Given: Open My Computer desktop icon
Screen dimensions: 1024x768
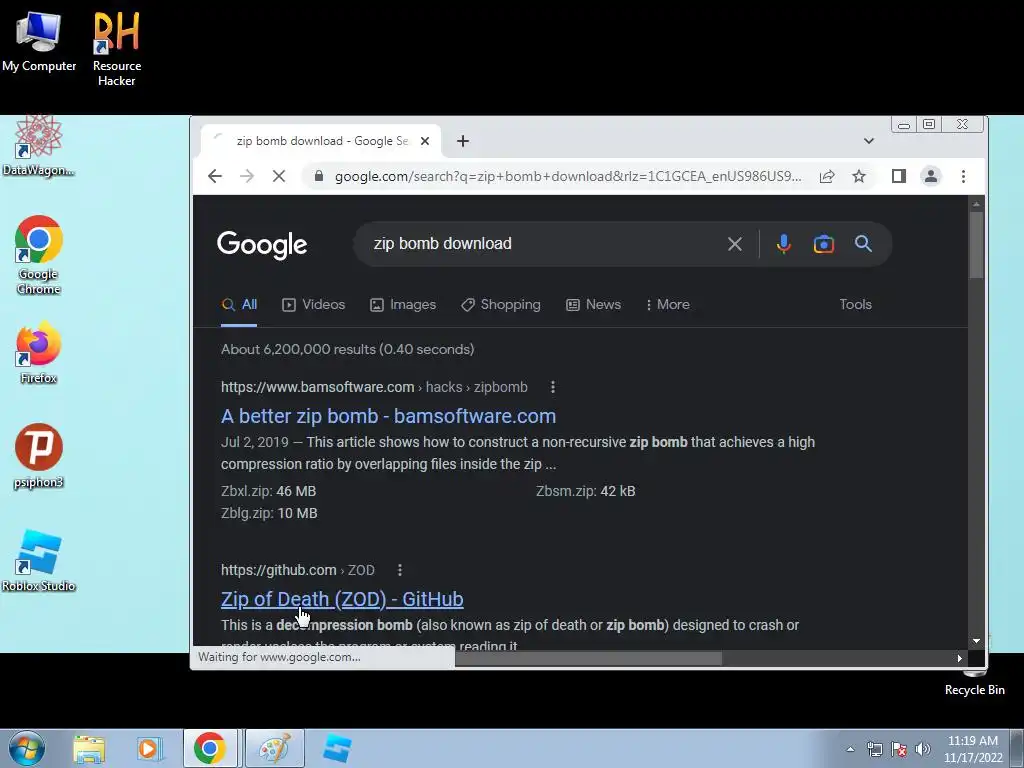Looking at the screenshot, I should pyautogui.click(x=39, y=42).
